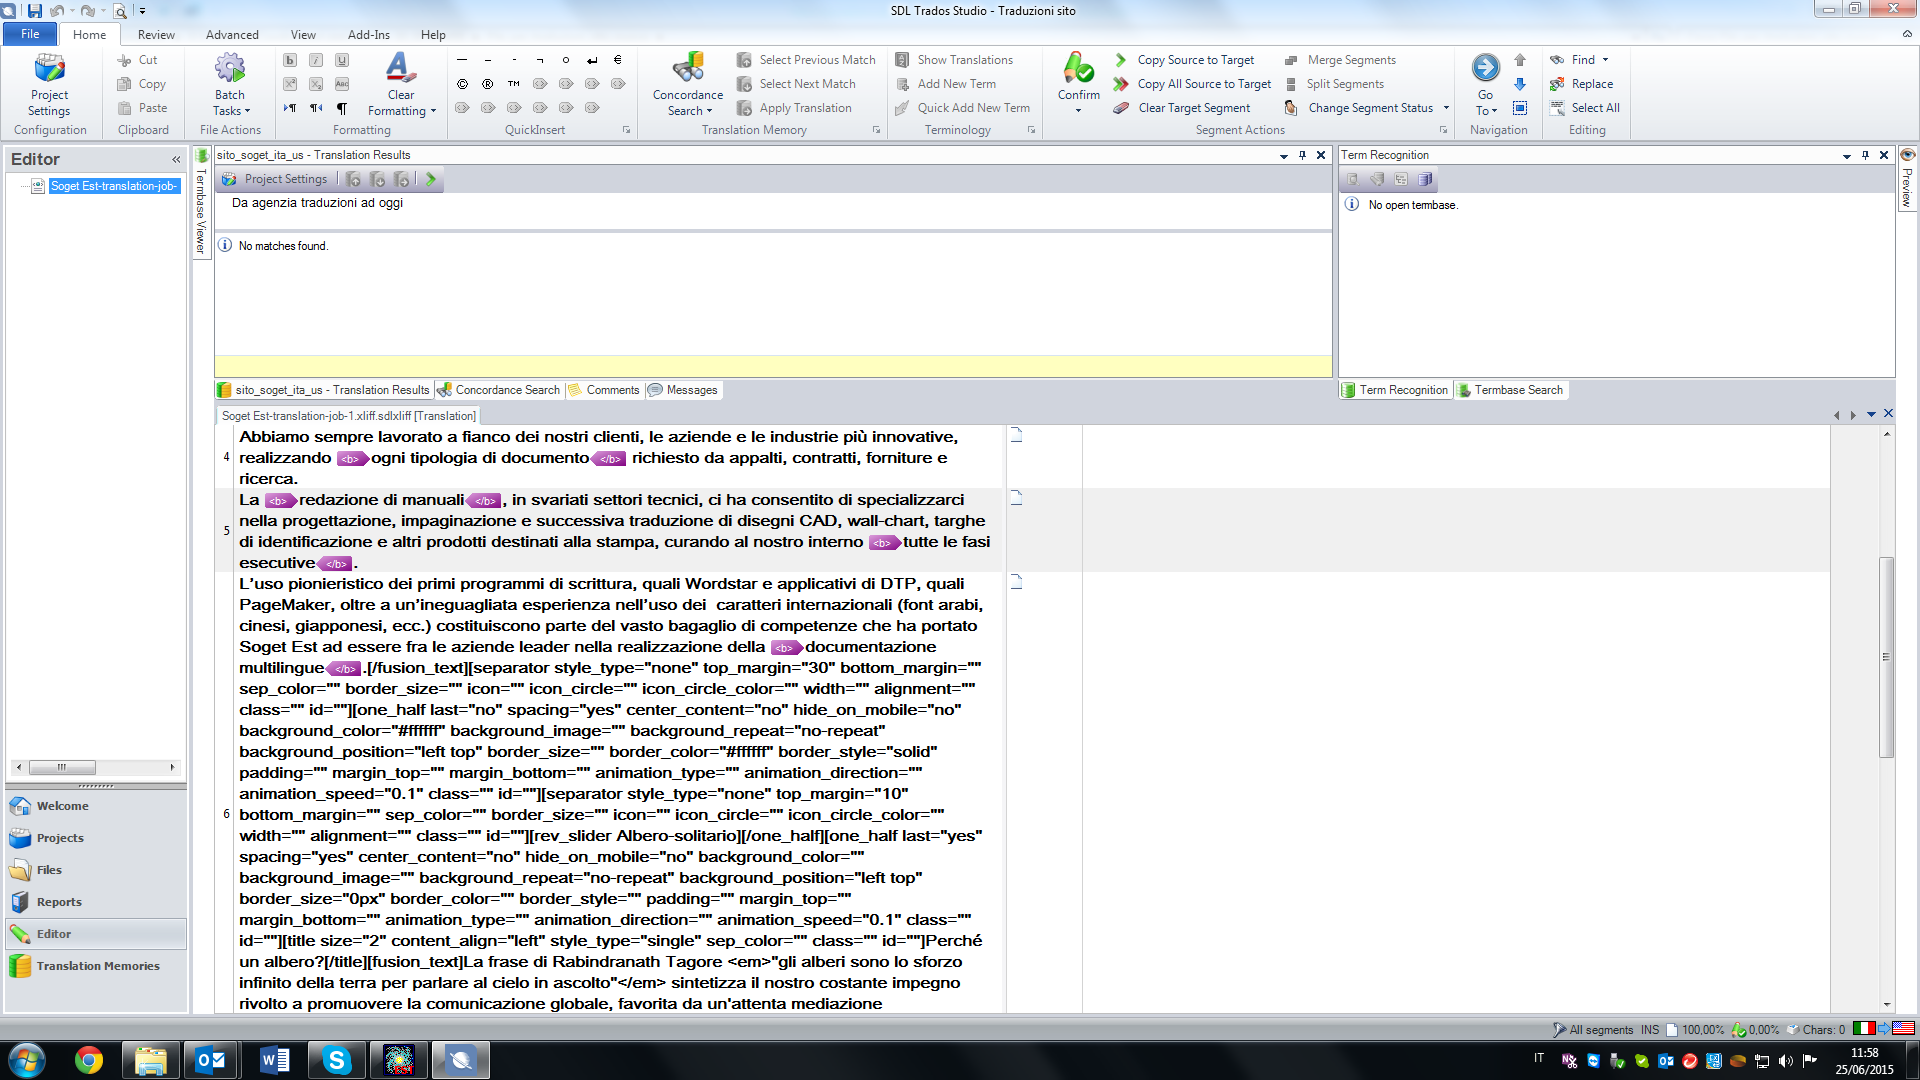This screenshot has height=1080, width=1920.
Task: Open the Termbase Search tab
Action: pos(1510,390)
